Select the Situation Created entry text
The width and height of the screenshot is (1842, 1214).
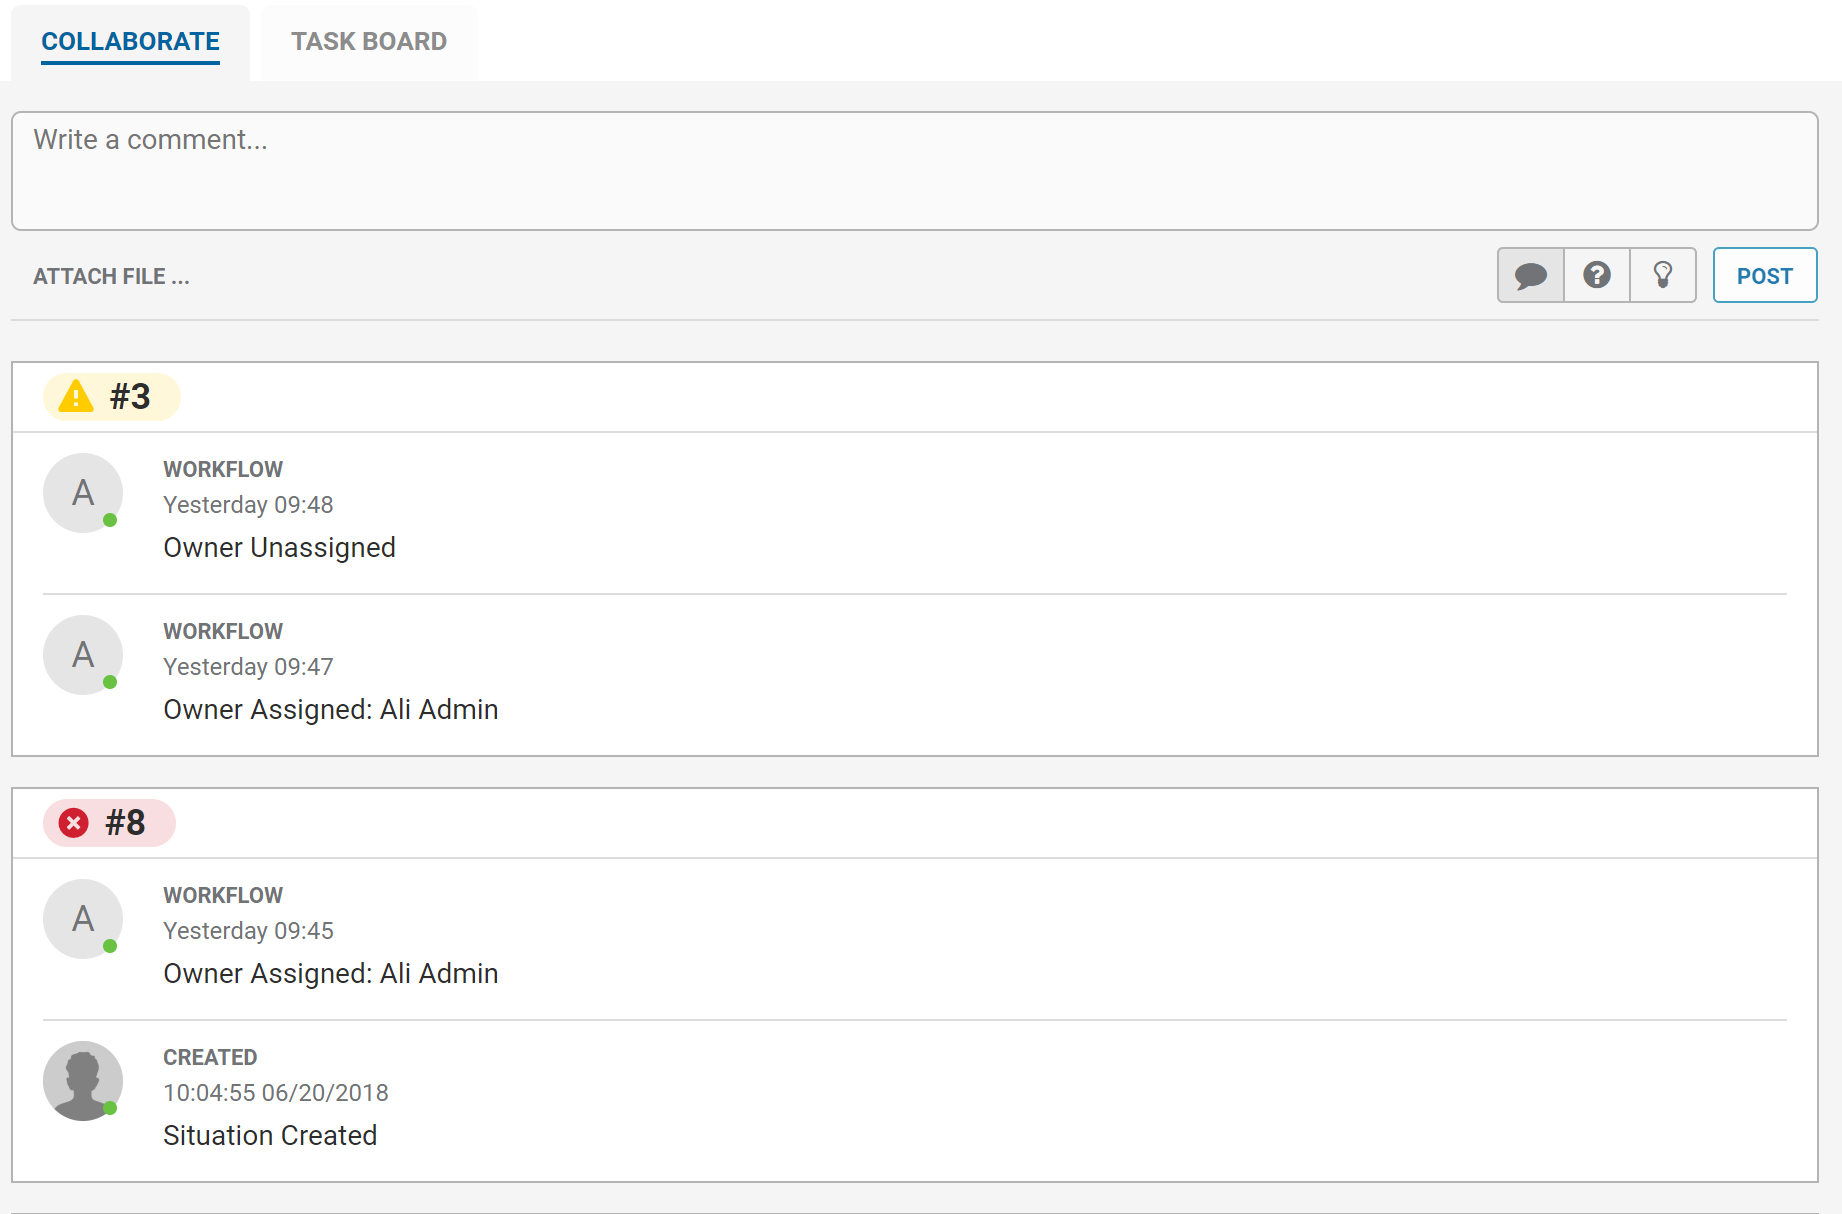point(270,1136)
